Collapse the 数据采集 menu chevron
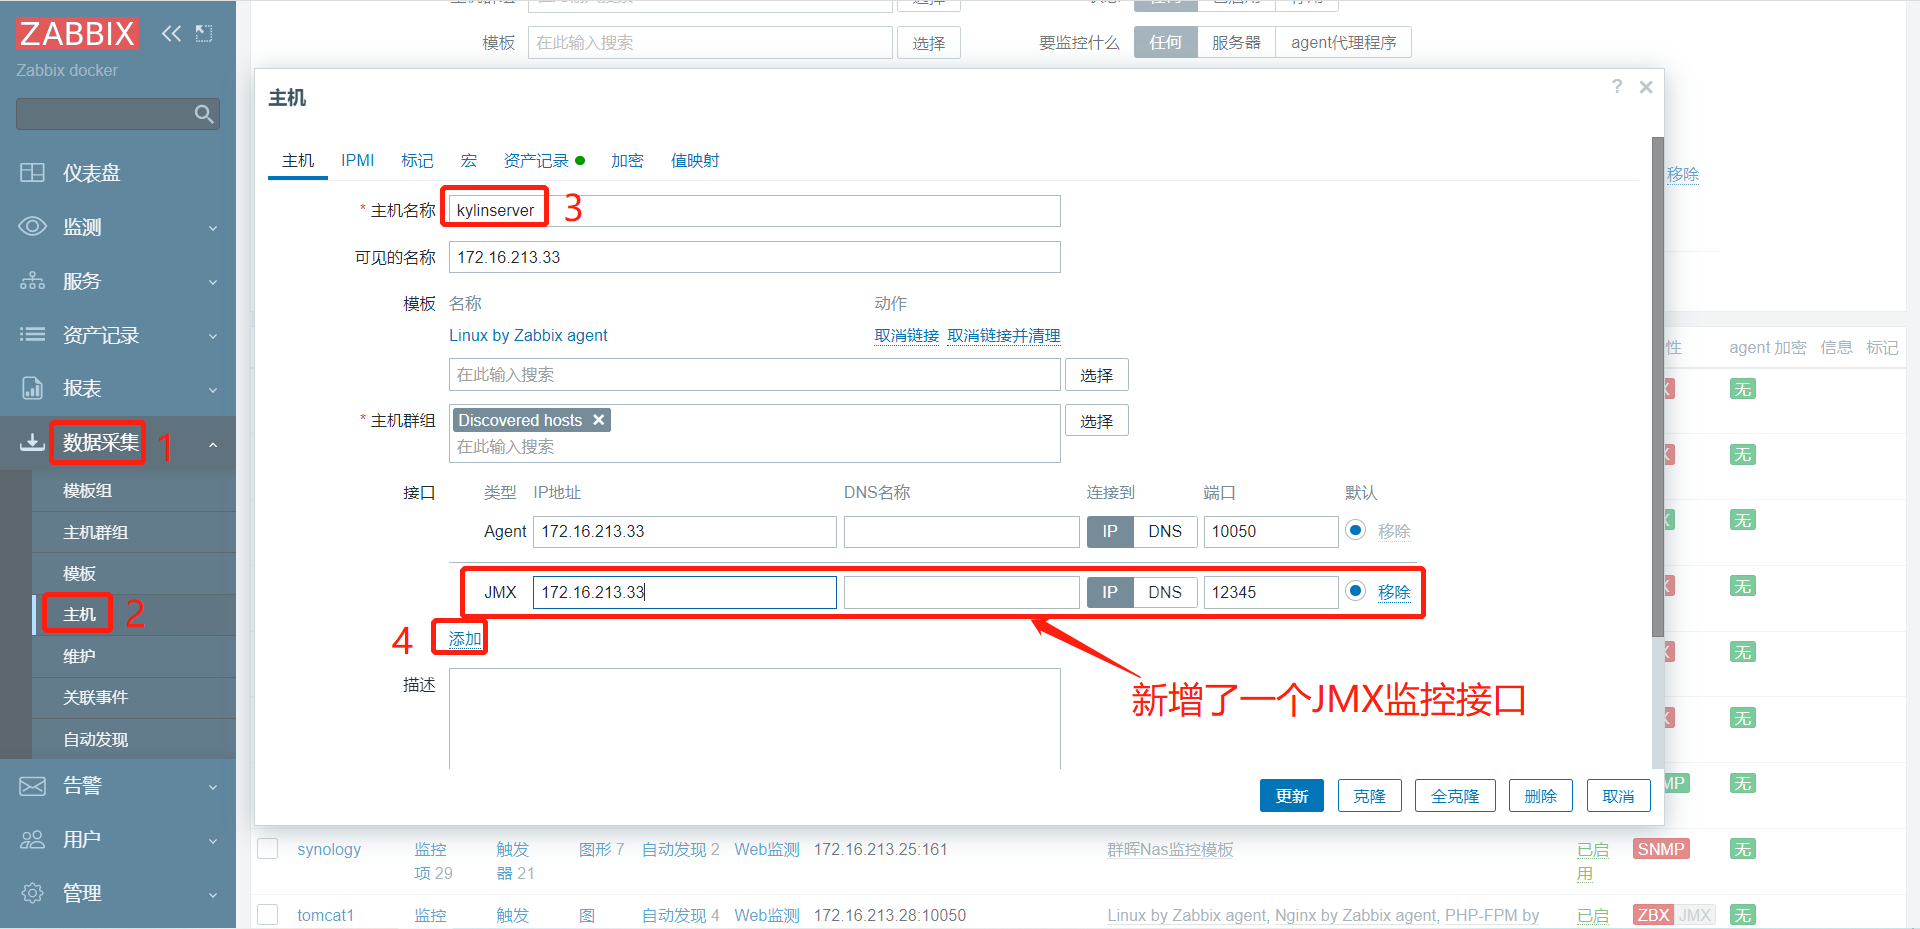This screenshot has width=1920, height=929. 213,444
